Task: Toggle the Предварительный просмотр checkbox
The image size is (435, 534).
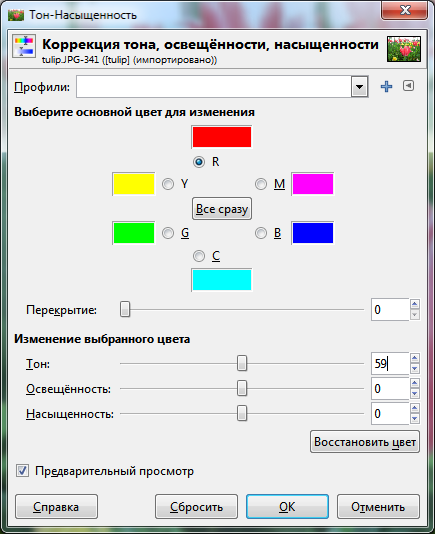Action: [x=22, y=471]
